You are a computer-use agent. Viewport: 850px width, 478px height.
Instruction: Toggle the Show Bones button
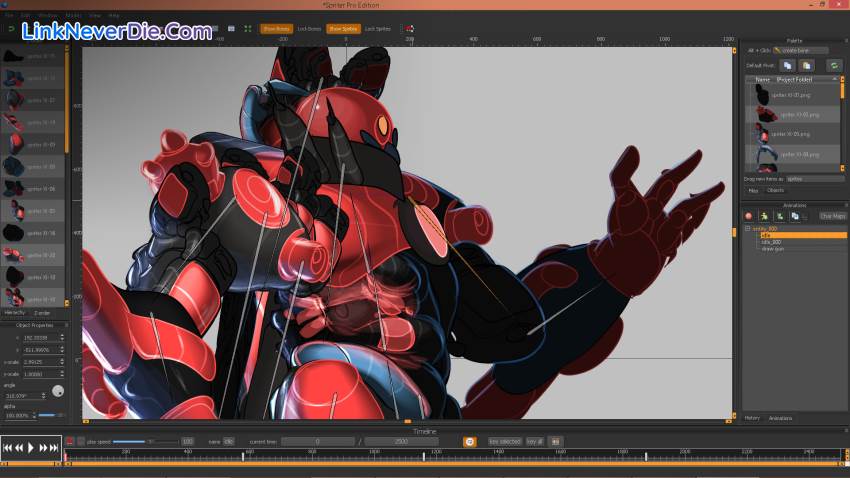click(x=275, y=29)
